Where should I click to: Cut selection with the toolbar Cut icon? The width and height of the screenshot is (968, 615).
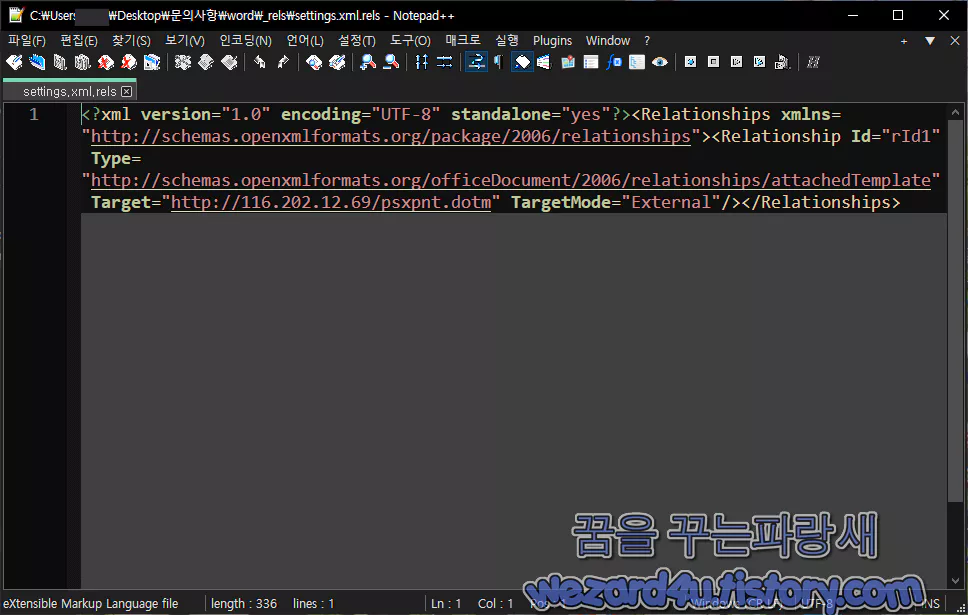click(x=183, y=62)
